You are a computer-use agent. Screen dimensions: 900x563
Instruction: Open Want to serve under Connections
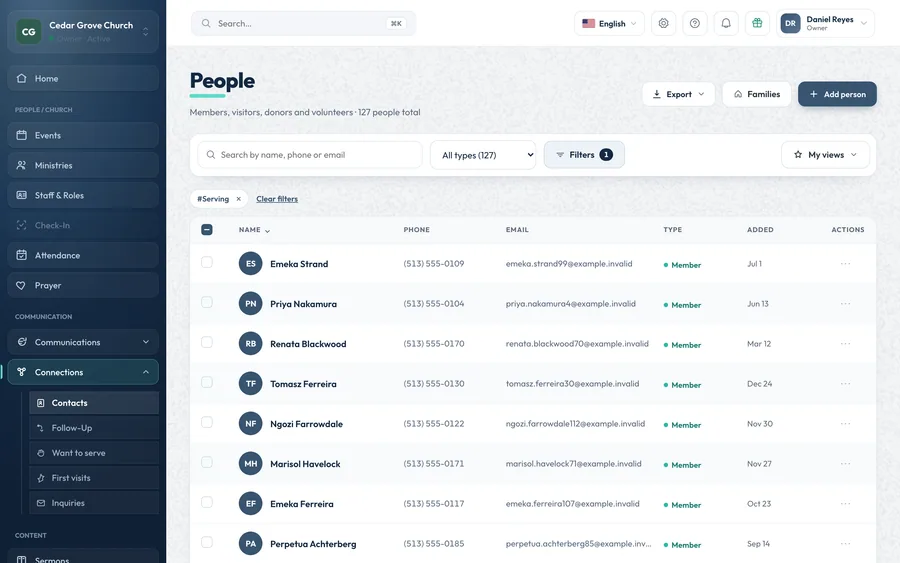click(x=94, y=453)
